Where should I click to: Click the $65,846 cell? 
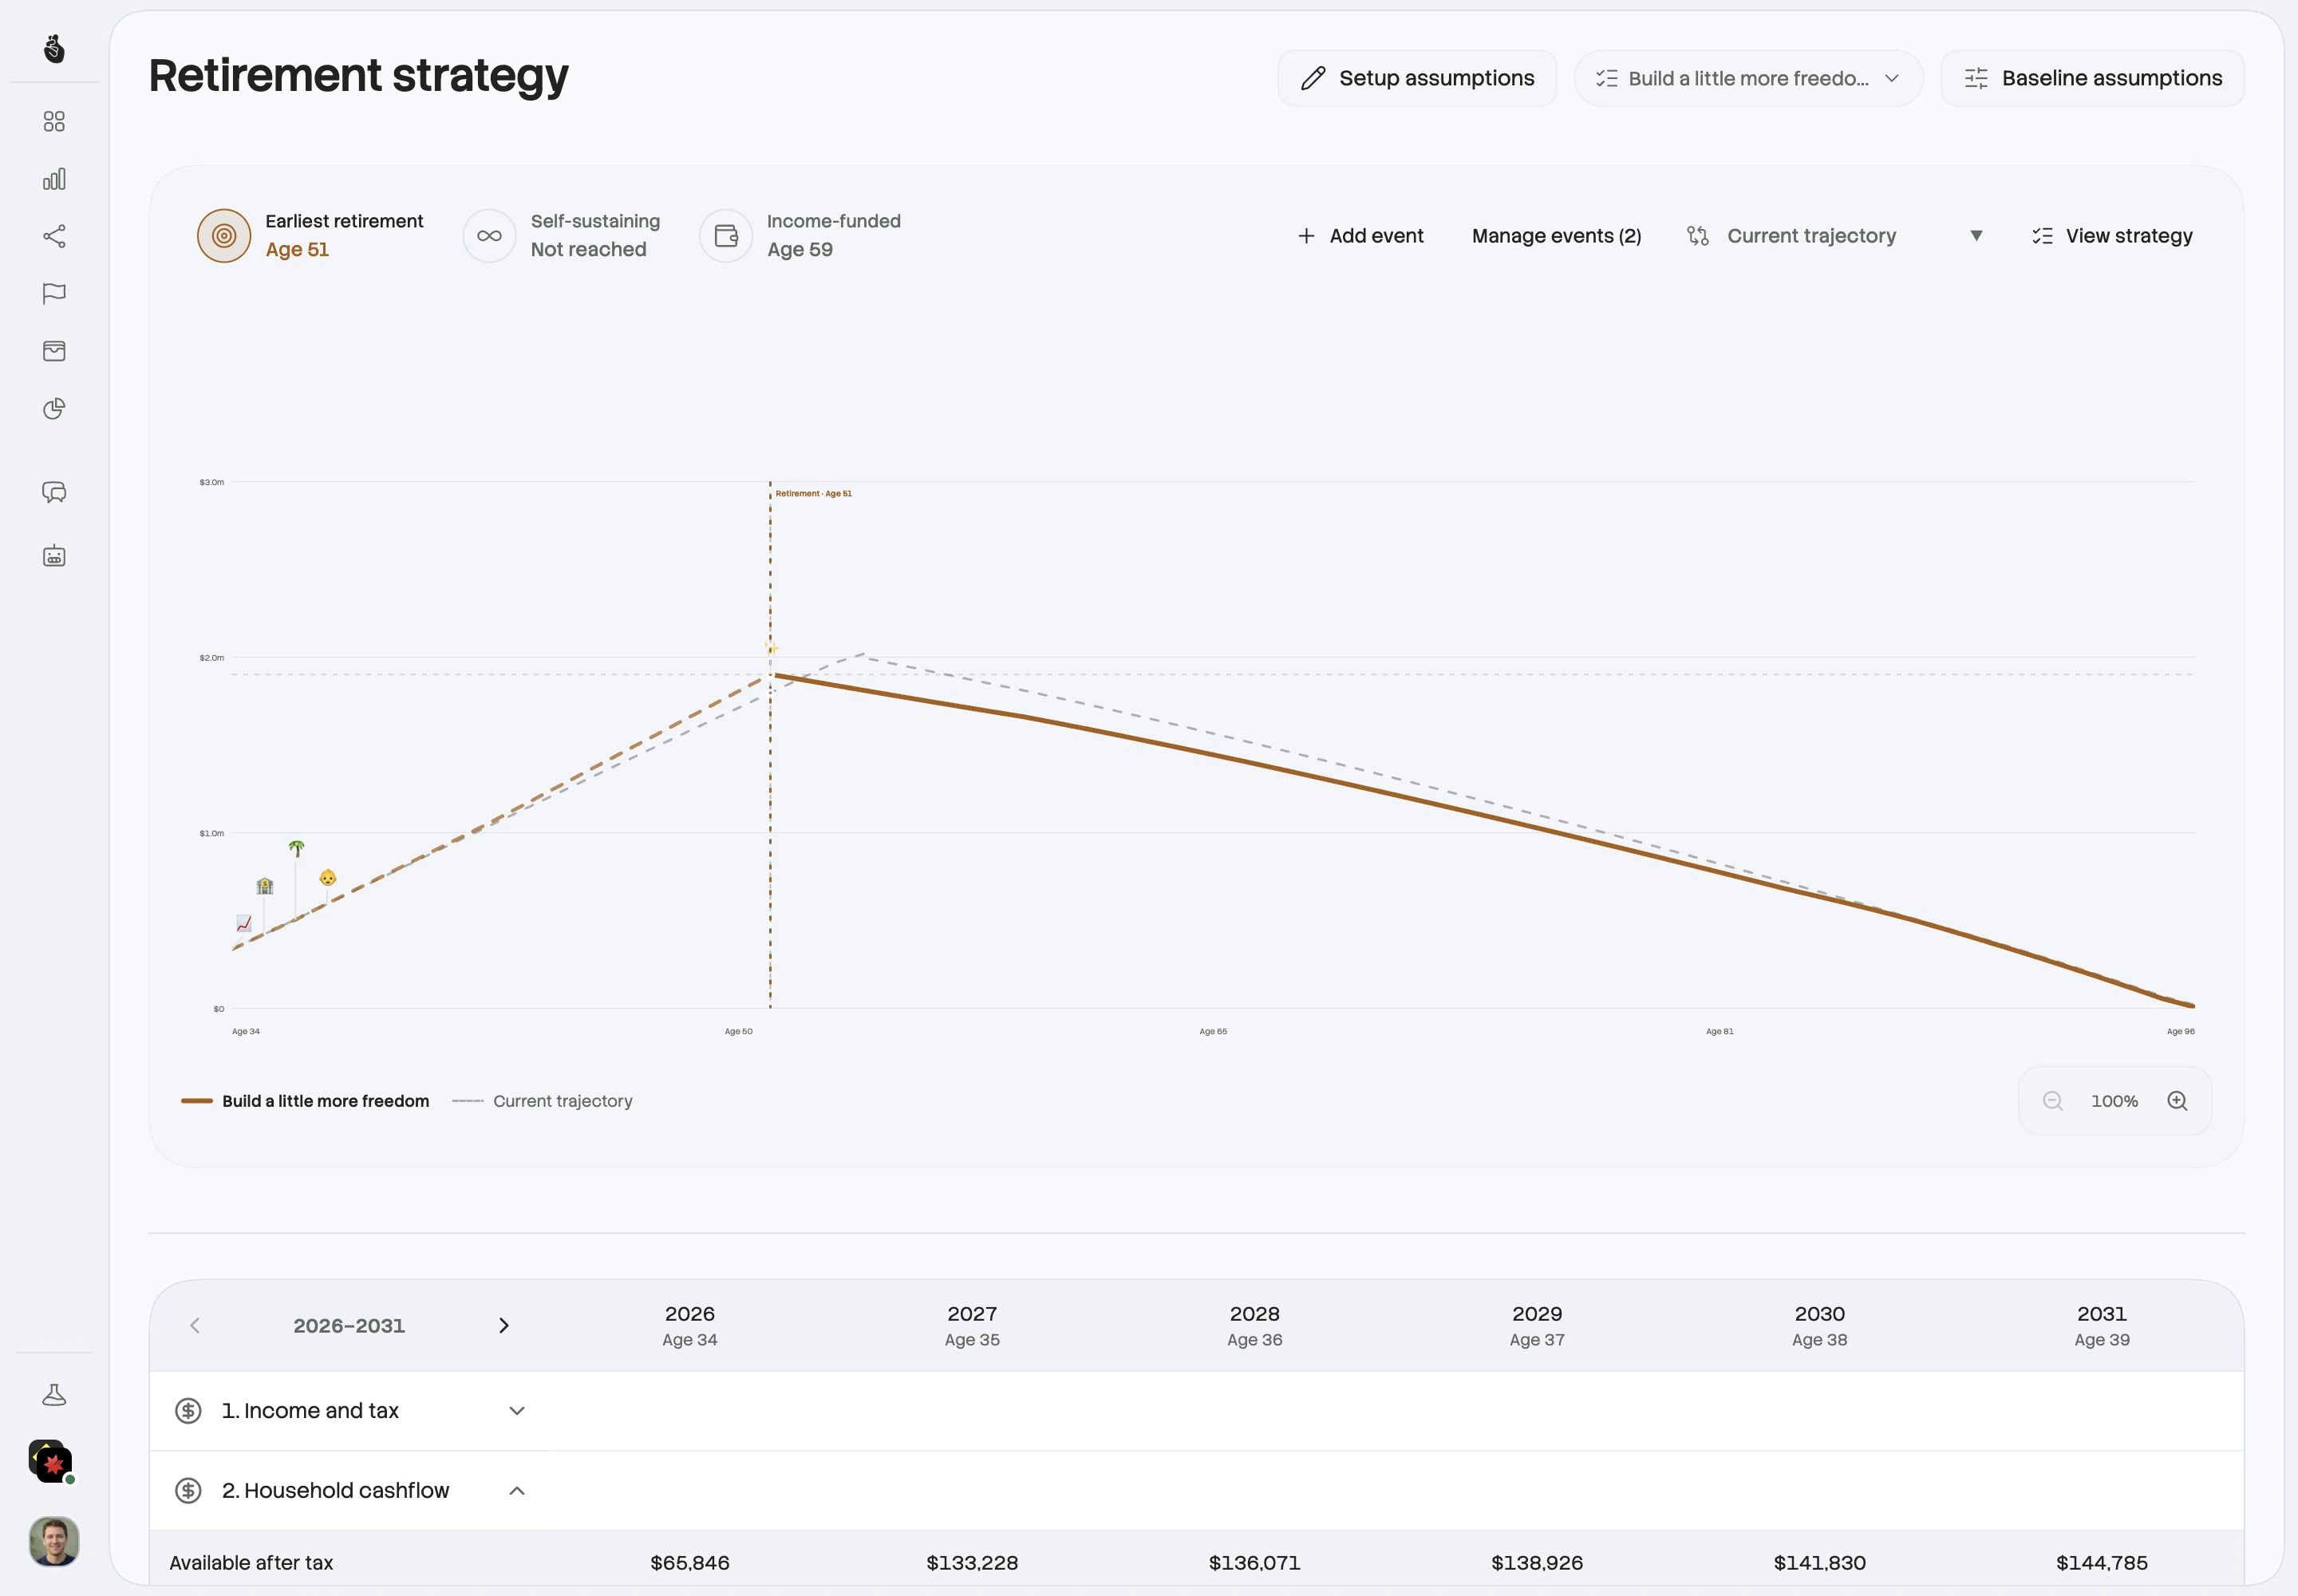tap(690, 1563)
